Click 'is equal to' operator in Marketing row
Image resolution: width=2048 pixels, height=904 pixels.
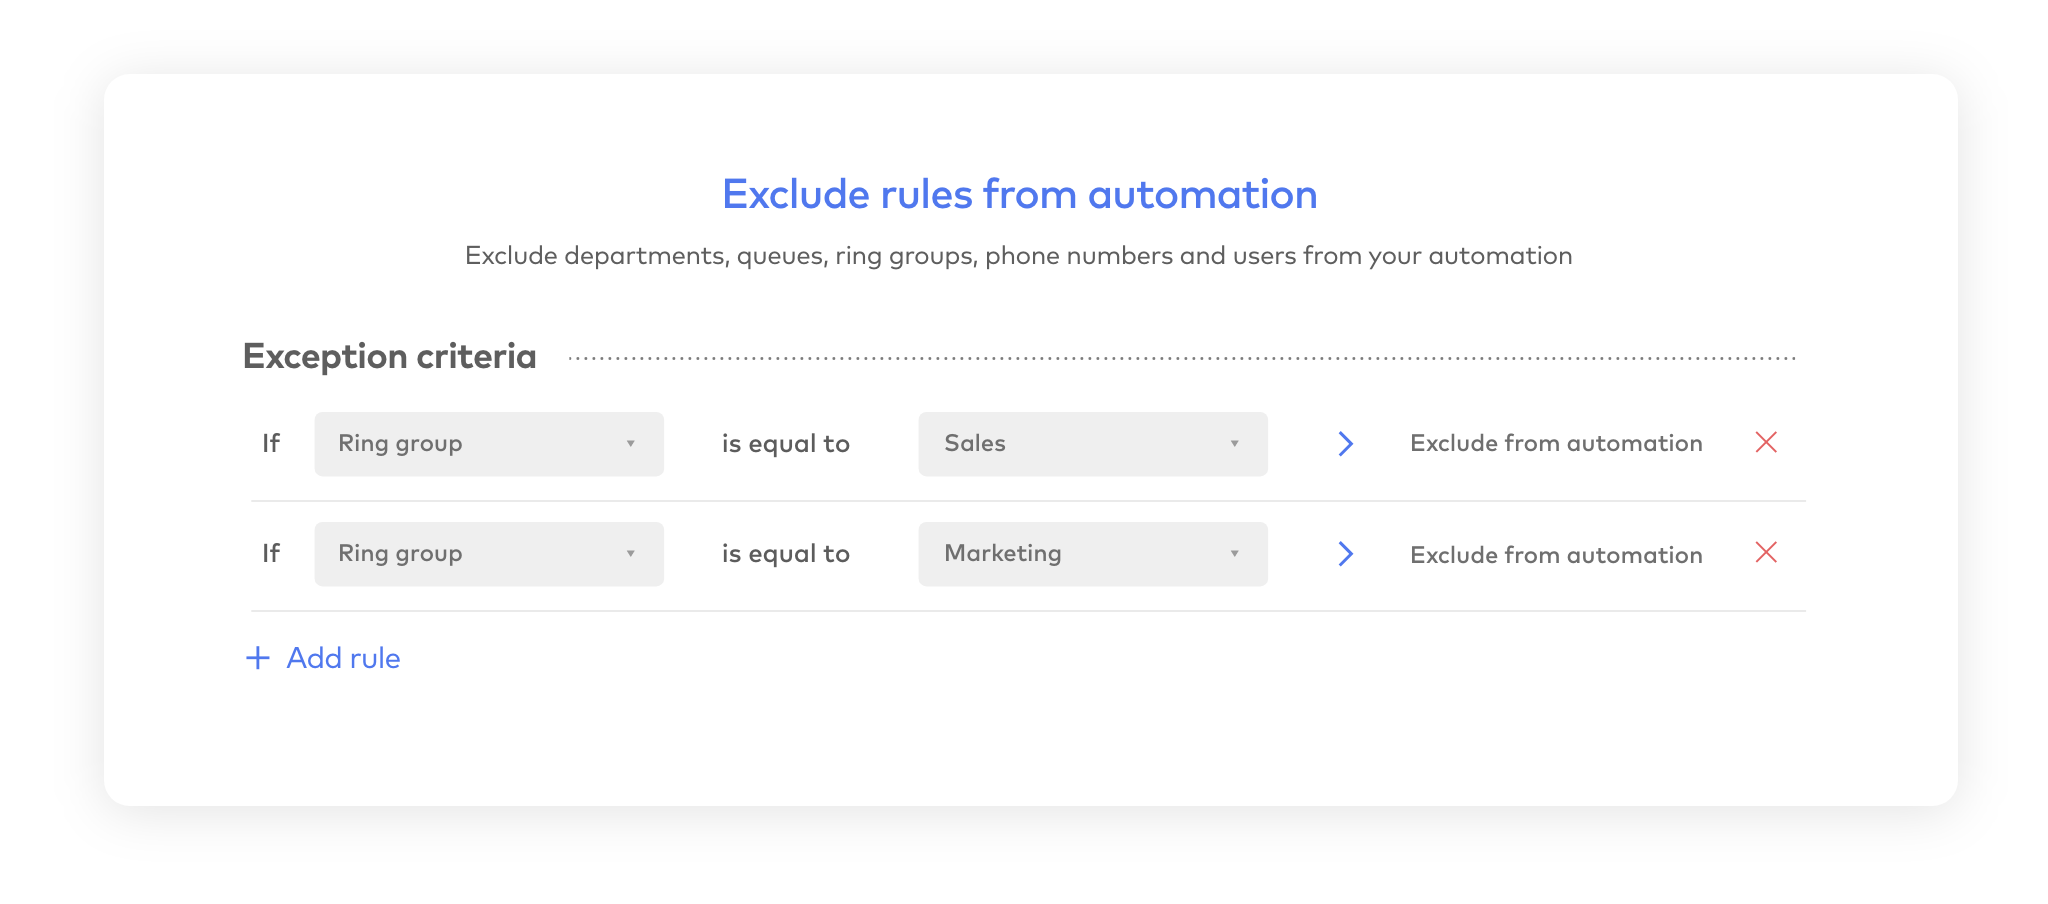coord(785,554)
